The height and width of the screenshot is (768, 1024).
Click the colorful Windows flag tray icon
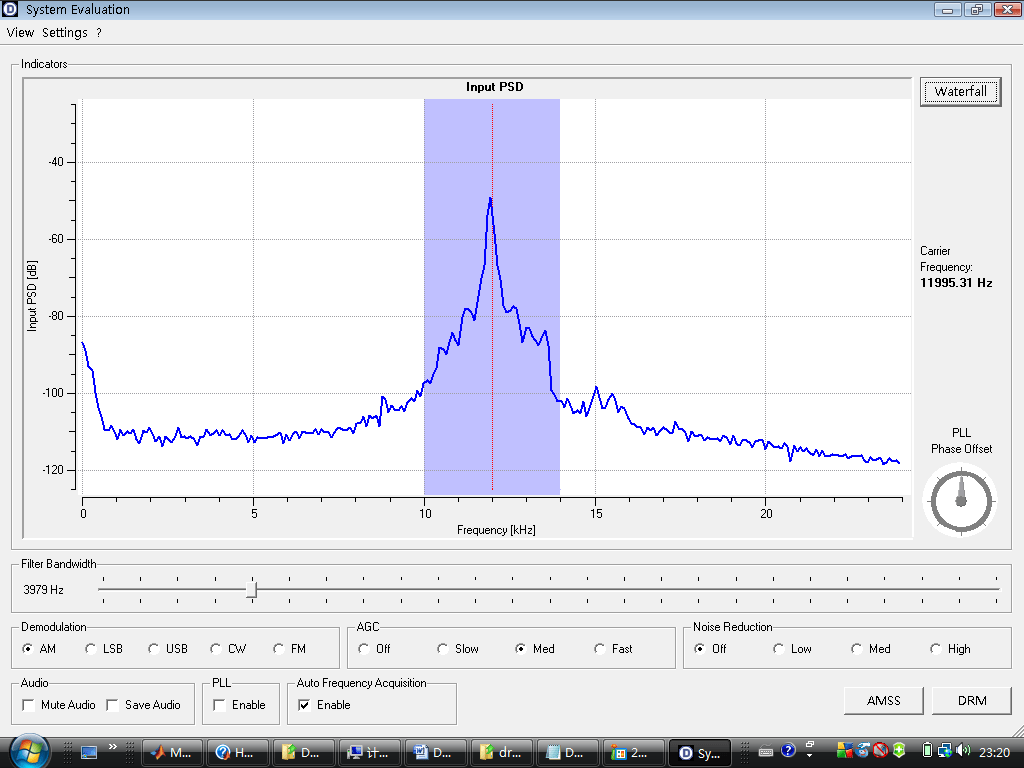click(x=844, y=751)
